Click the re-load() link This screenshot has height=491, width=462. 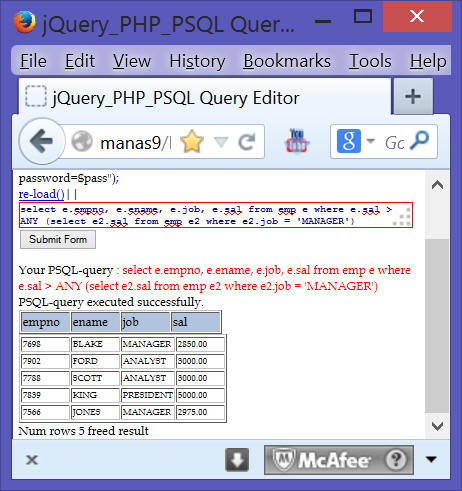click(x=42, y=194)
